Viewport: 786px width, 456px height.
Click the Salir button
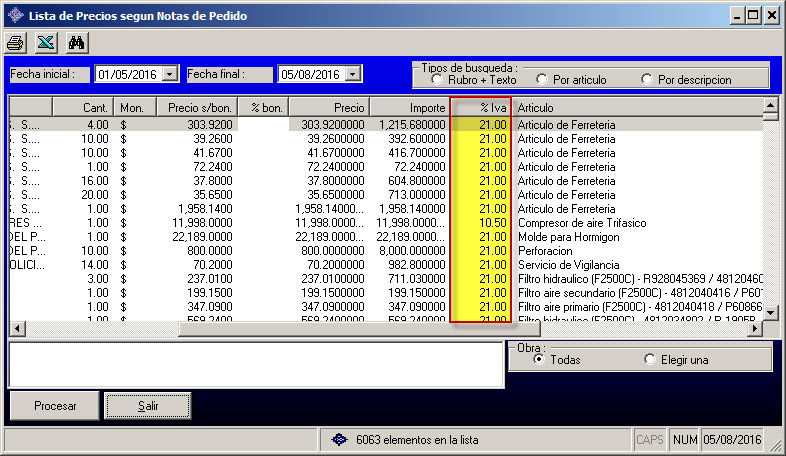tap(148, 406)
